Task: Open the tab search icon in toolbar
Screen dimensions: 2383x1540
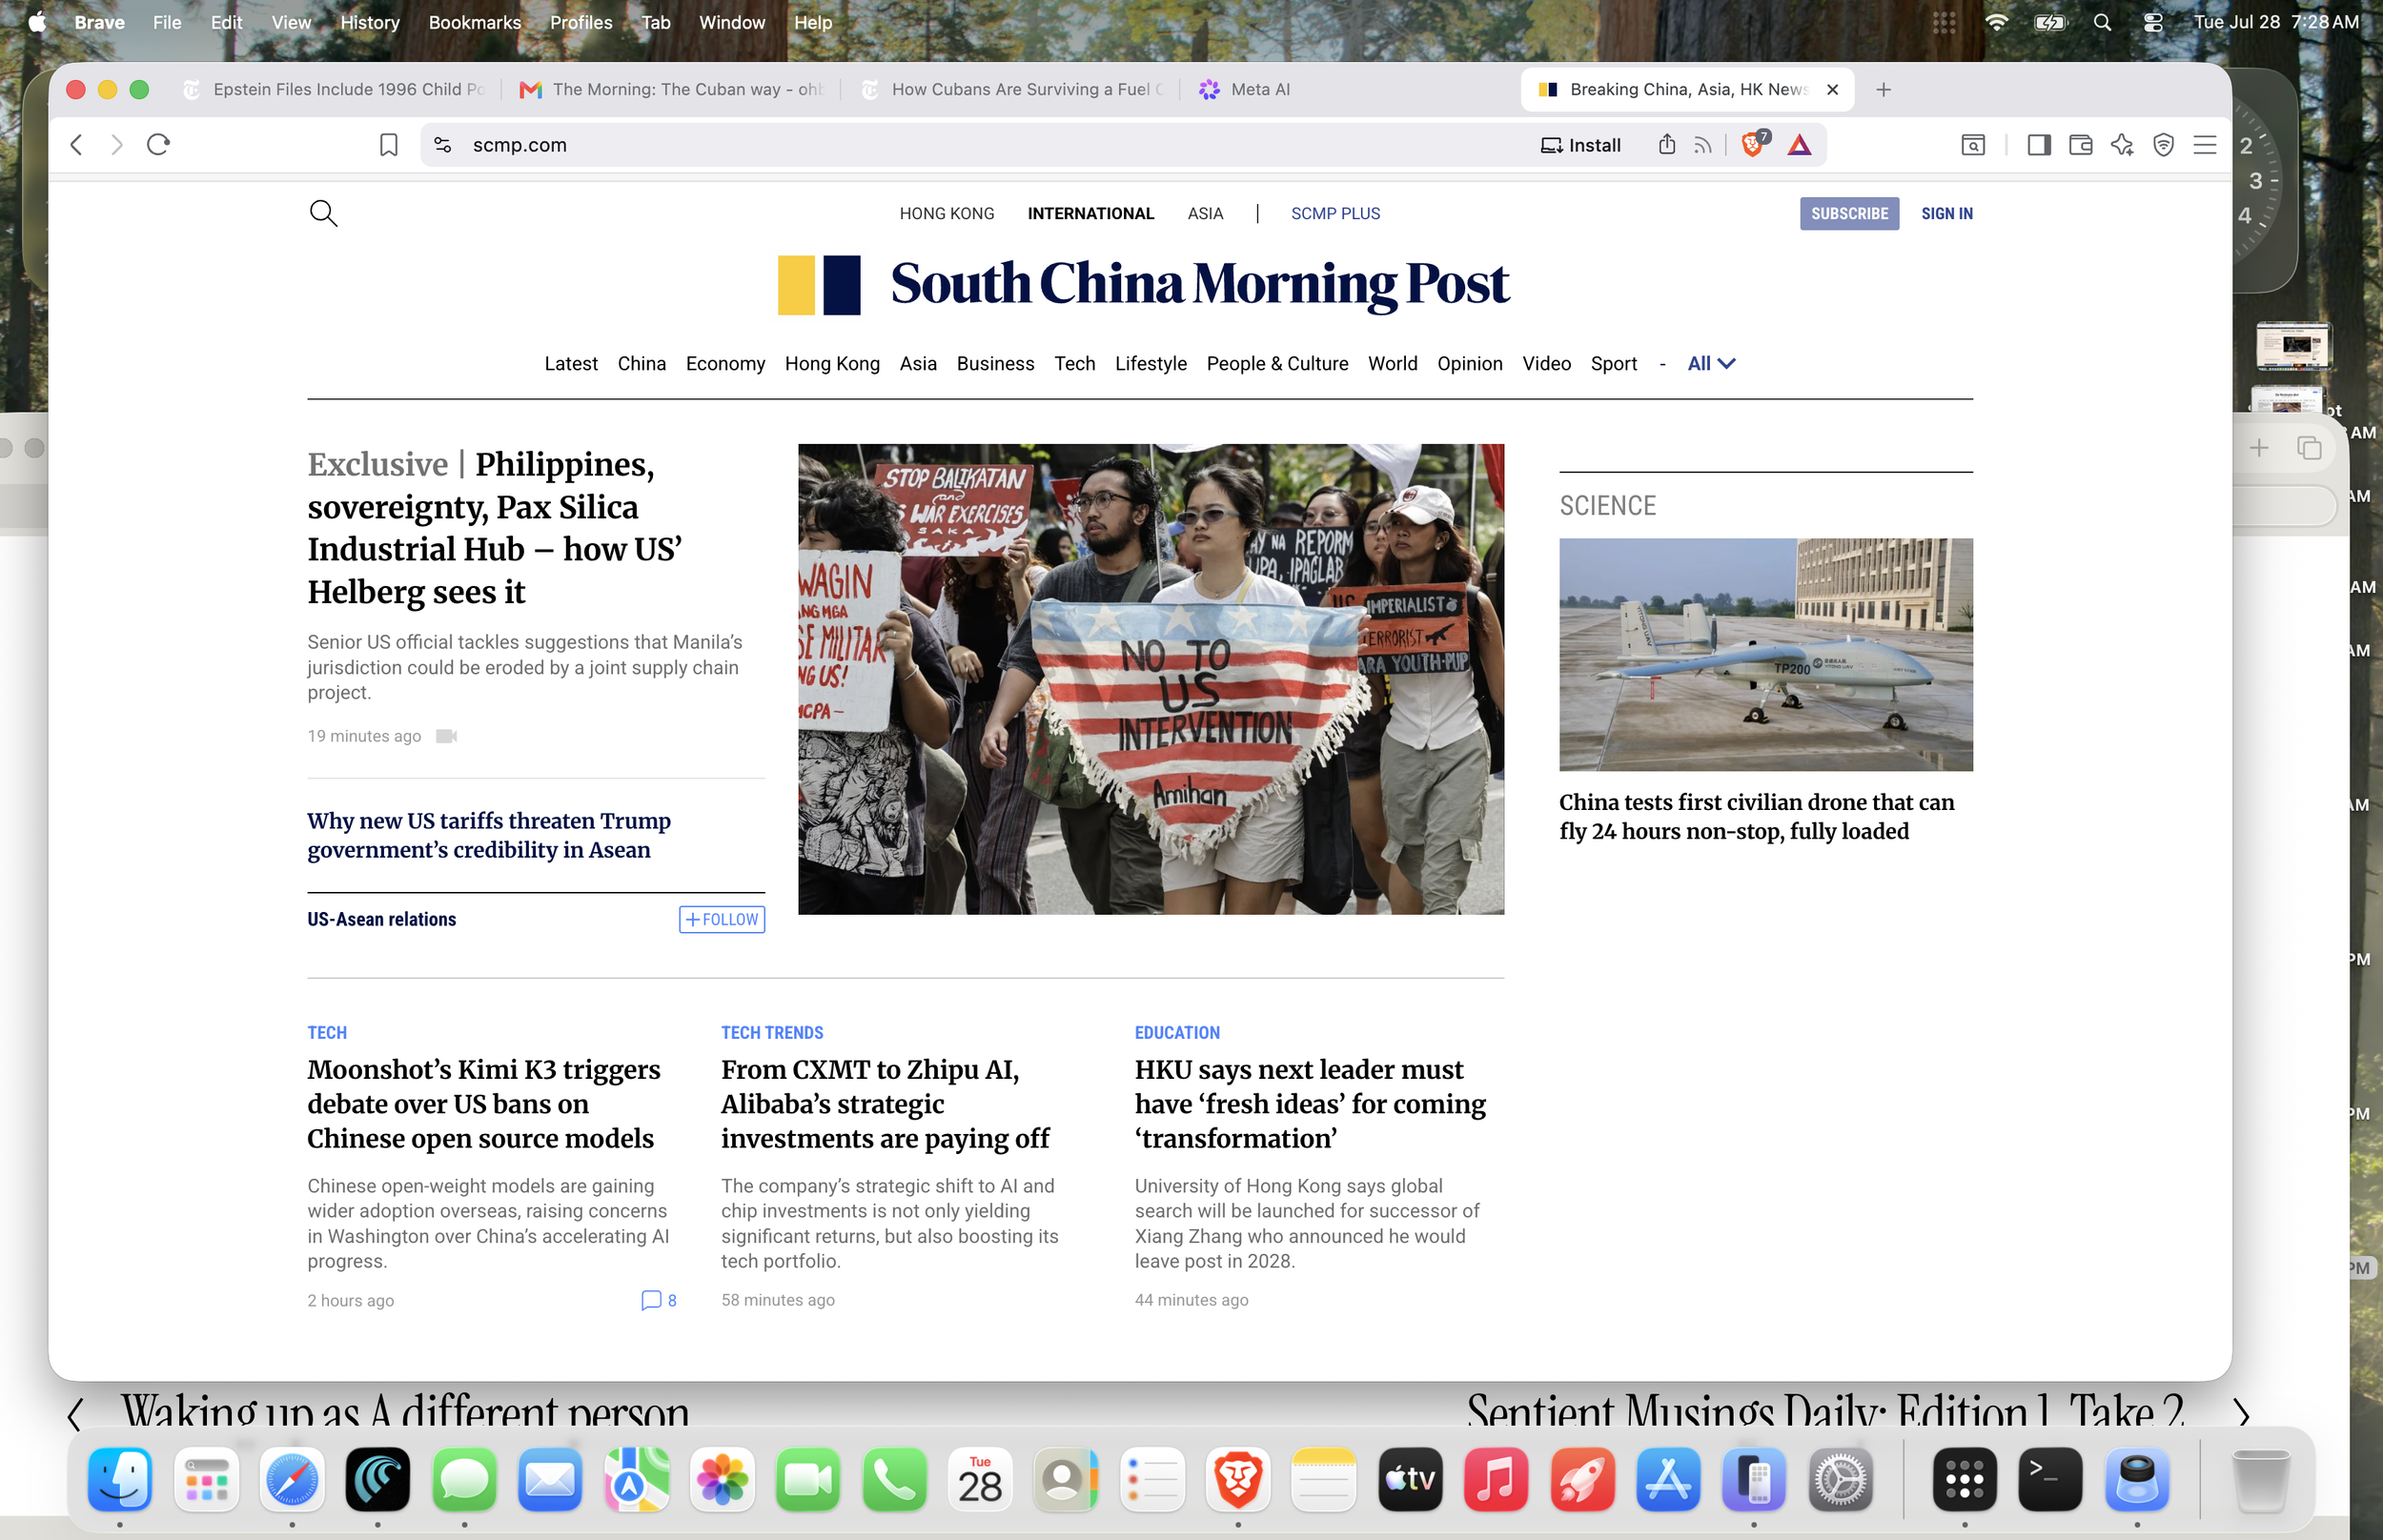Action: [x=1973, y=145]
